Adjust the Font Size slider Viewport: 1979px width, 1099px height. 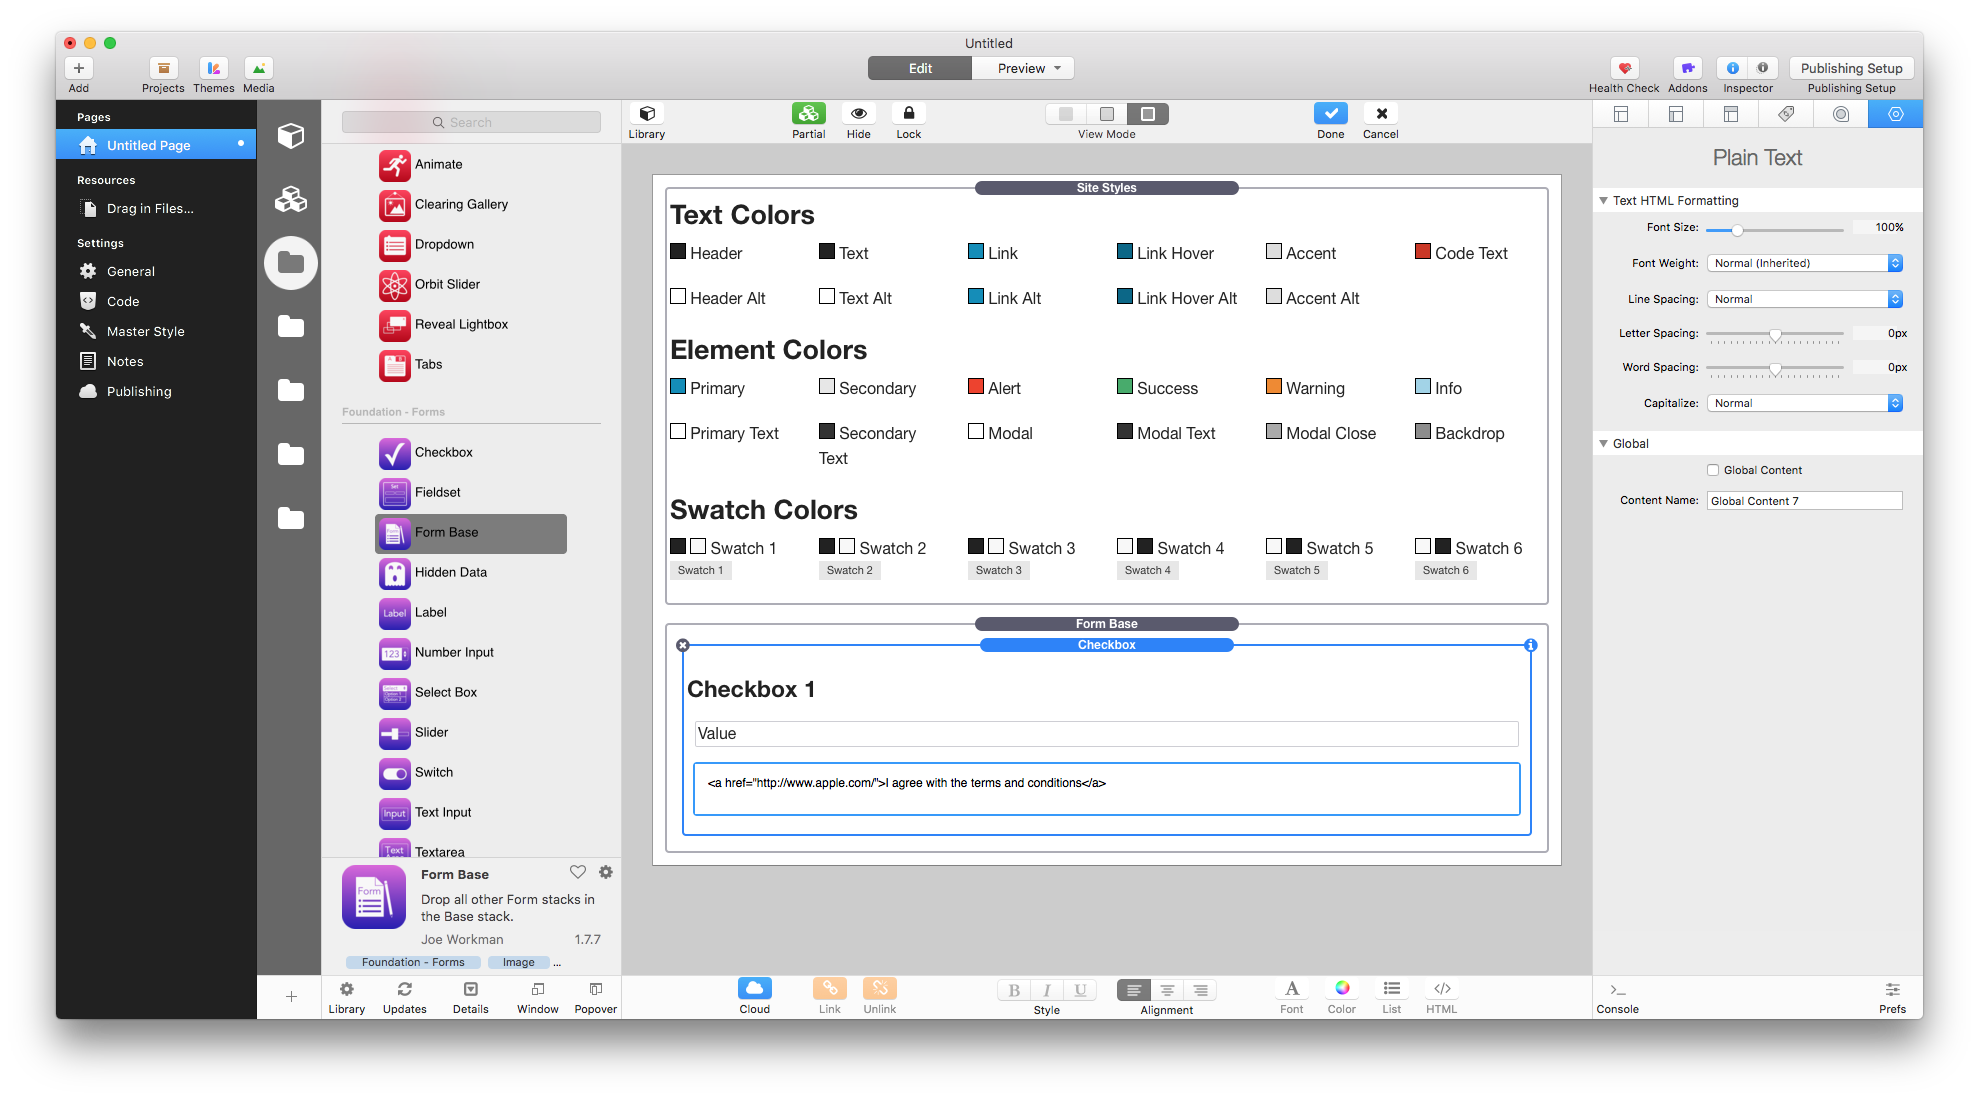[x=1738, y=230]
